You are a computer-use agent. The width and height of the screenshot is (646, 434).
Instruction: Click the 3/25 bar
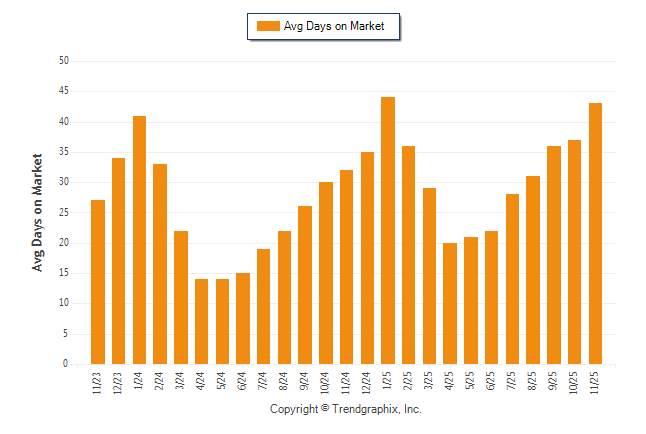click(x=429, y=276)
